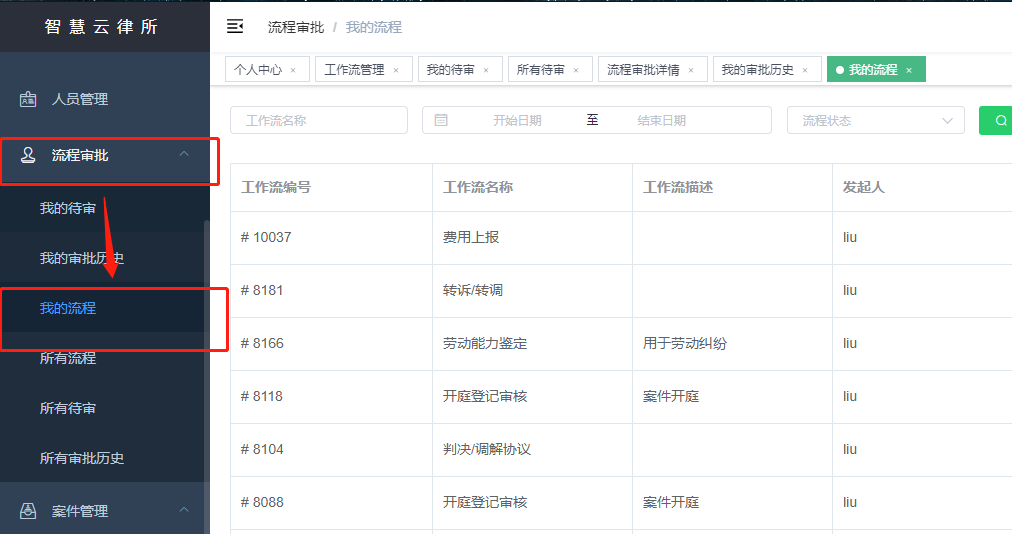
Task: Close the active 我的流程 tab
Action: (909, 70)
